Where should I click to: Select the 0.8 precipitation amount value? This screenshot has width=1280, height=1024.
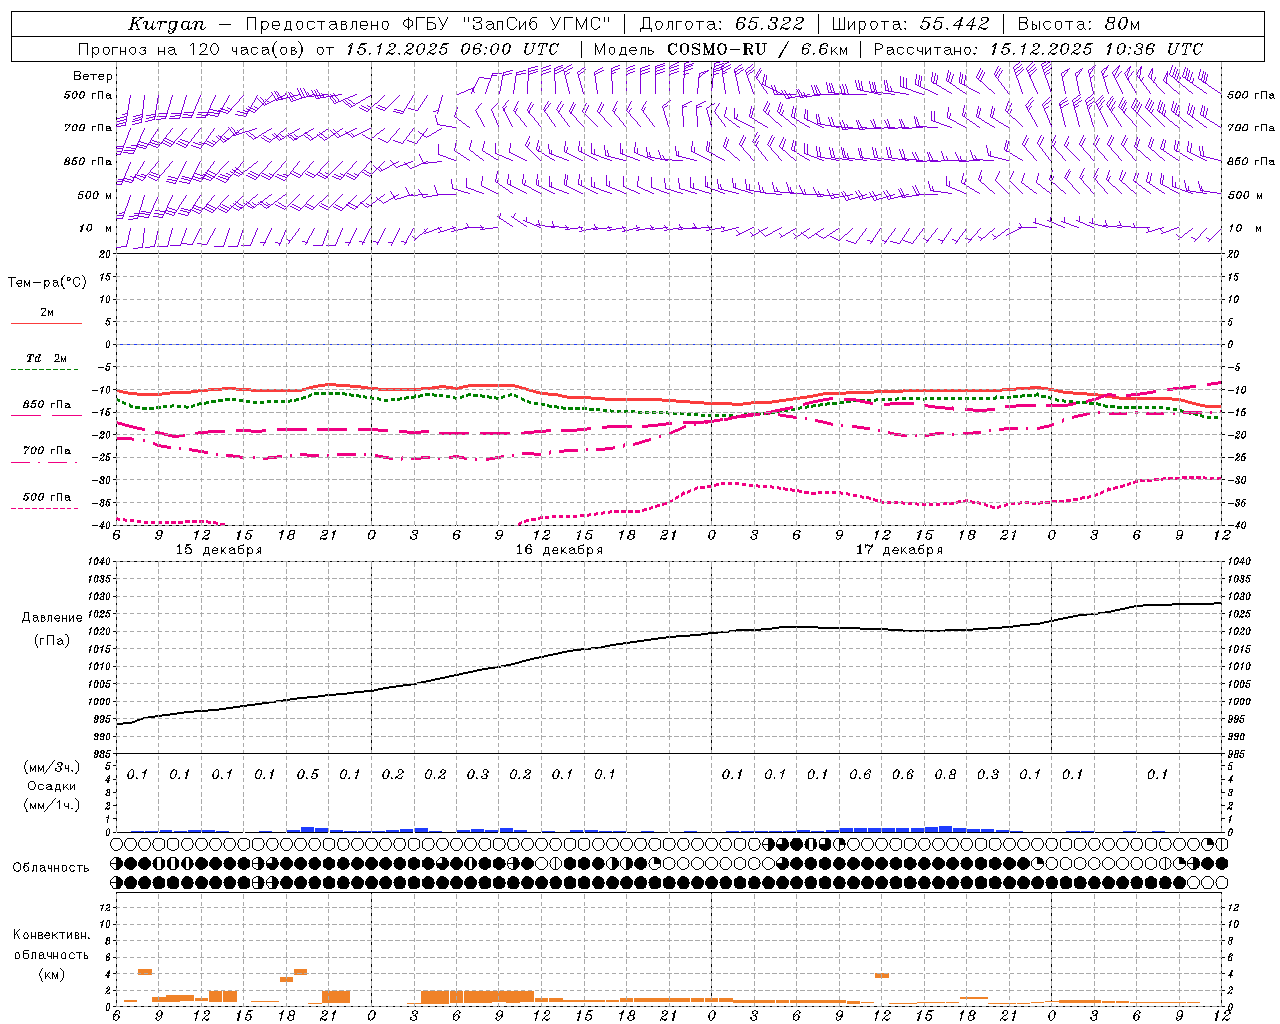[945, 775]
